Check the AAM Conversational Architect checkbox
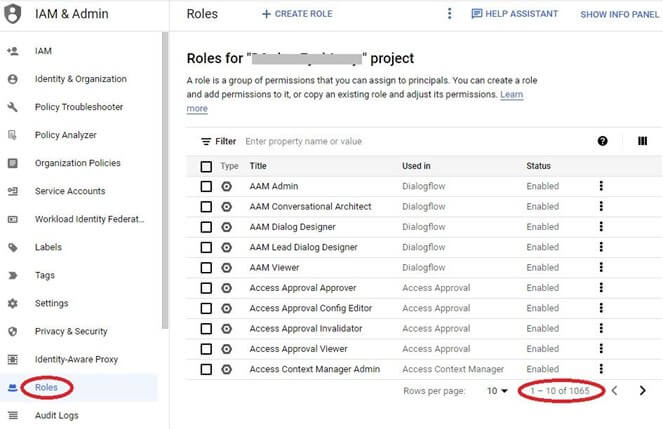Viewport: 663px width, 429px height. coord(206,207)
